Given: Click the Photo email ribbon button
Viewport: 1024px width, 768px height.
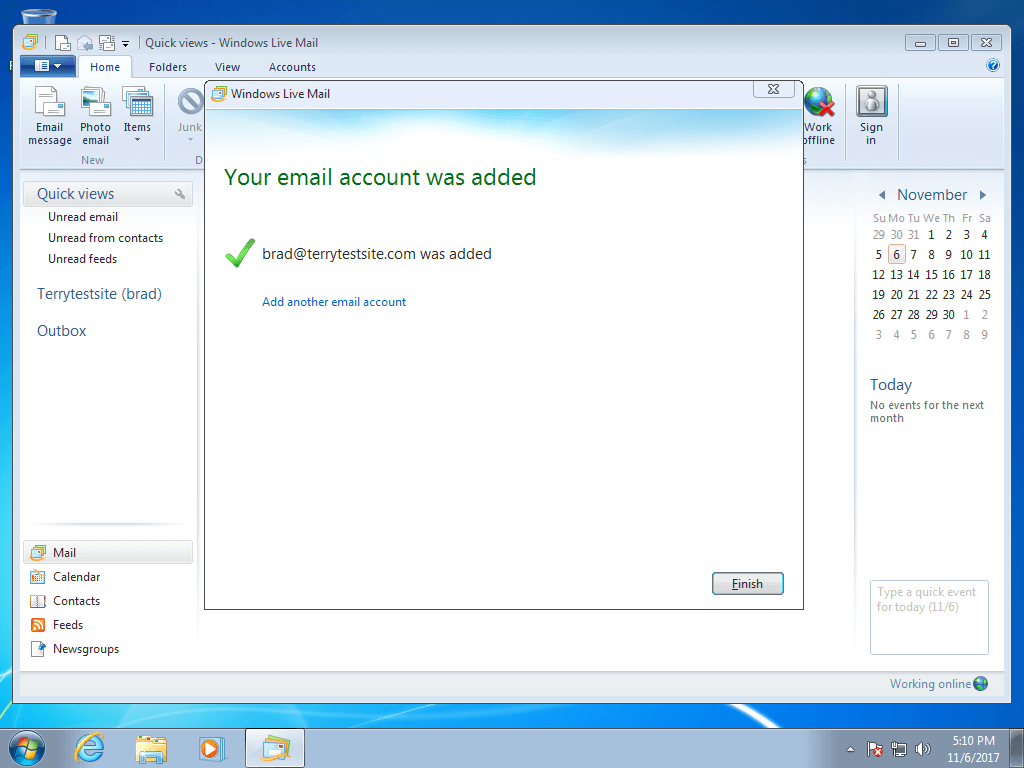Looking at the screenshot, I should coord(95,116).
